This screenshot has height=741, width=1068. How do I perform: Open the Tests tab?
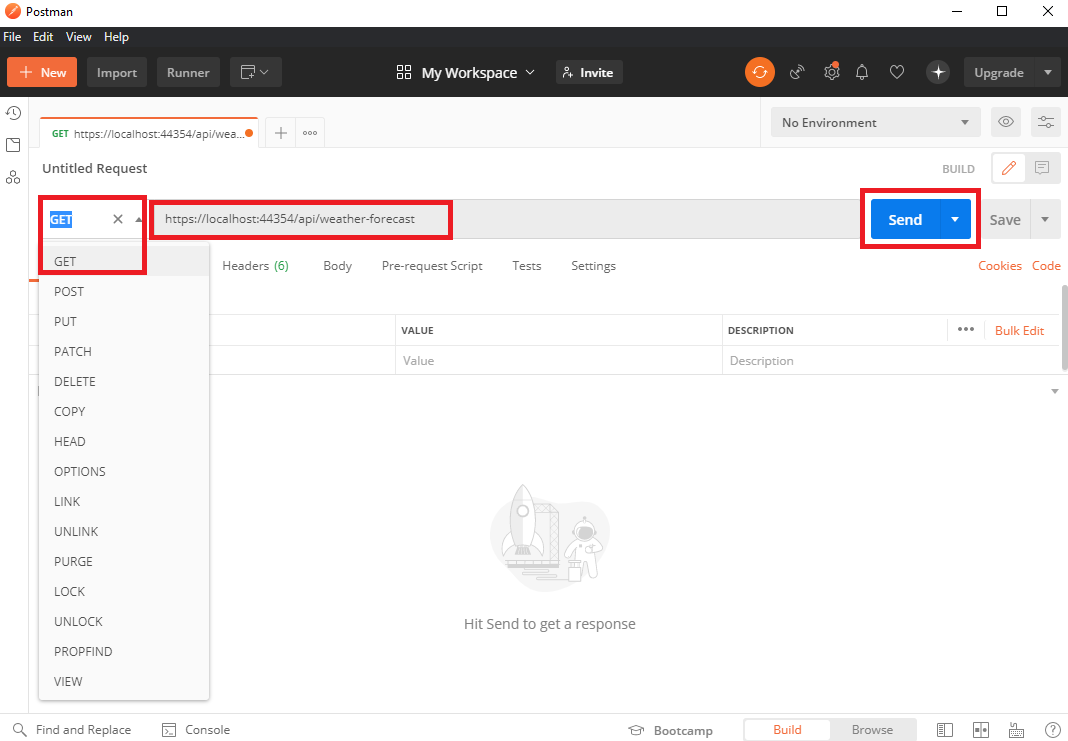[527, 266]
